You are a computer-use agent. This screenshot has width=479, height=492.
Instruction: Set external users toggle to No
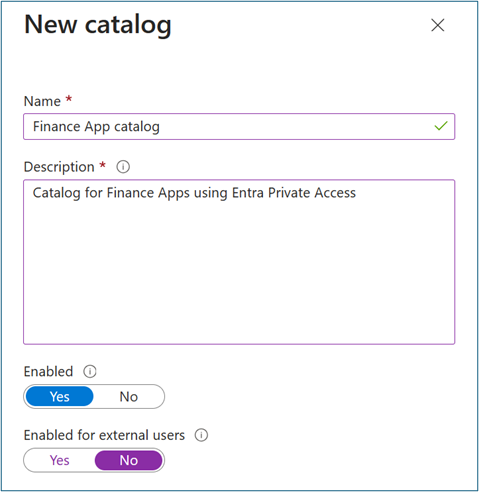point(129,460)
